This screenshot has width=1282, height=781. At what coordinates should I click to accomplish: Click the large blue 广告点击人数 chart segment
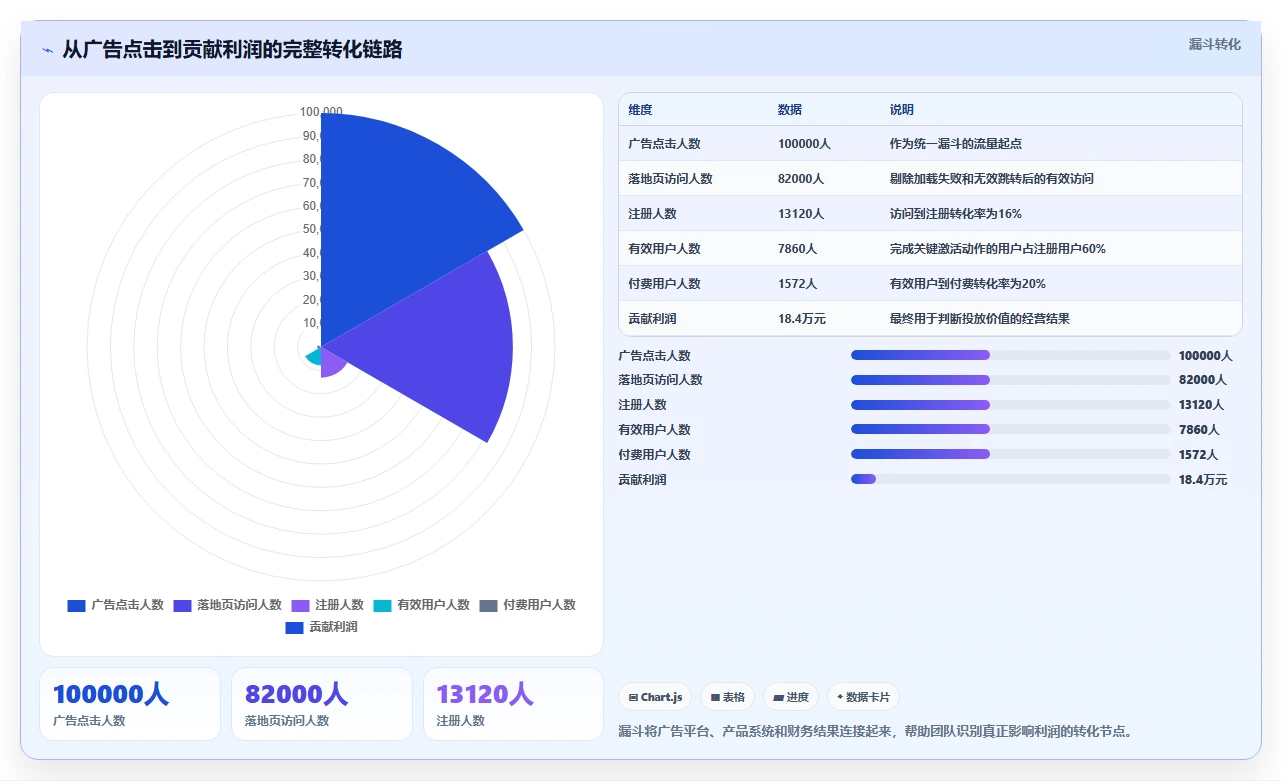pyautogui.click(x=400, y=220)
